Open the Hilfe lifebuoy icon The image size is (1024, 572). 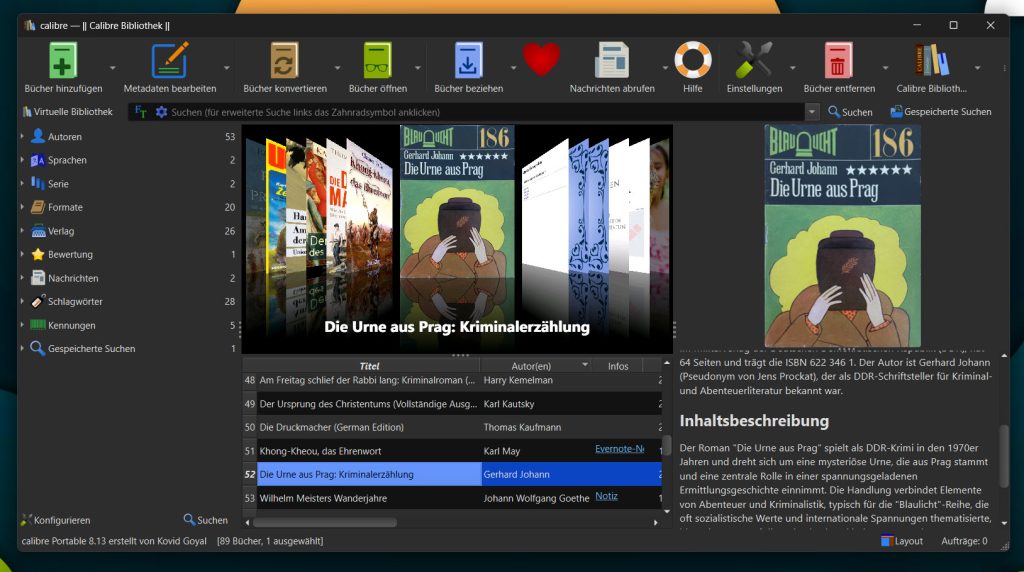tap(692, 61)
